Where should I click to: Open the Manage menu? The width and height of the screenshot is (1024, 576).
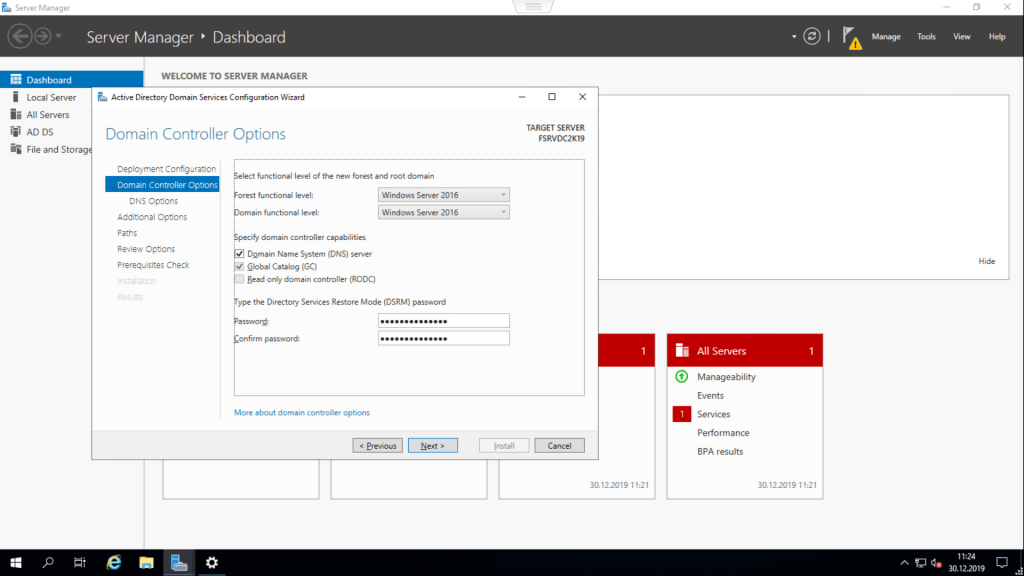[886, 37]
